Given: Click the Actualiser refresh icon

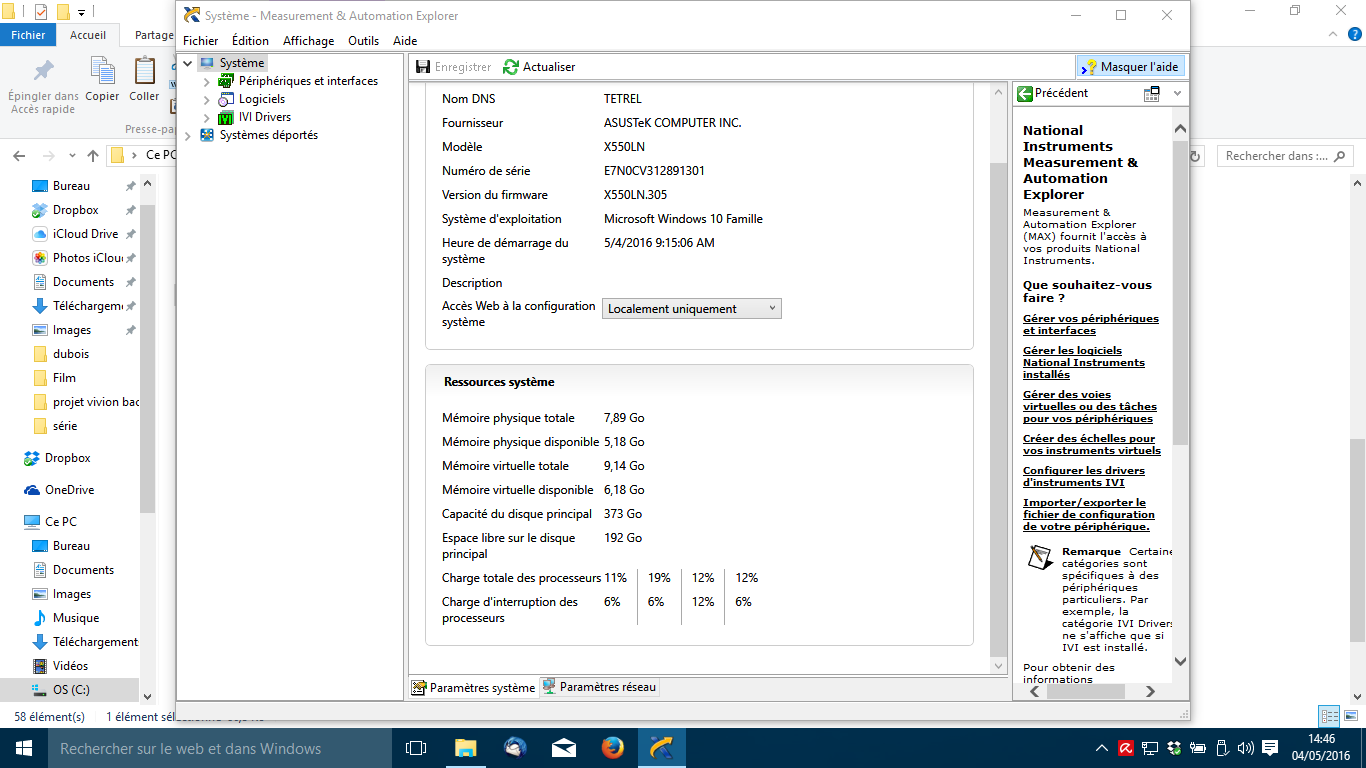Looking at the screenshot, I should 511,67.
